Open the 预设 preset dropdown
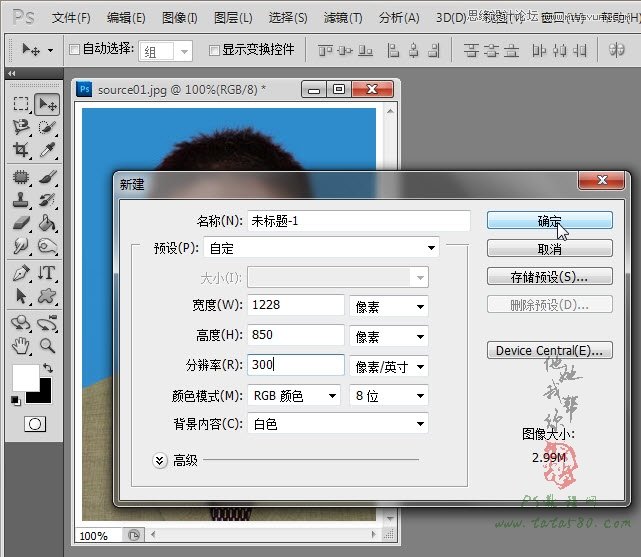The height and width of the screenshot is (557, 641). coord(321,248)
